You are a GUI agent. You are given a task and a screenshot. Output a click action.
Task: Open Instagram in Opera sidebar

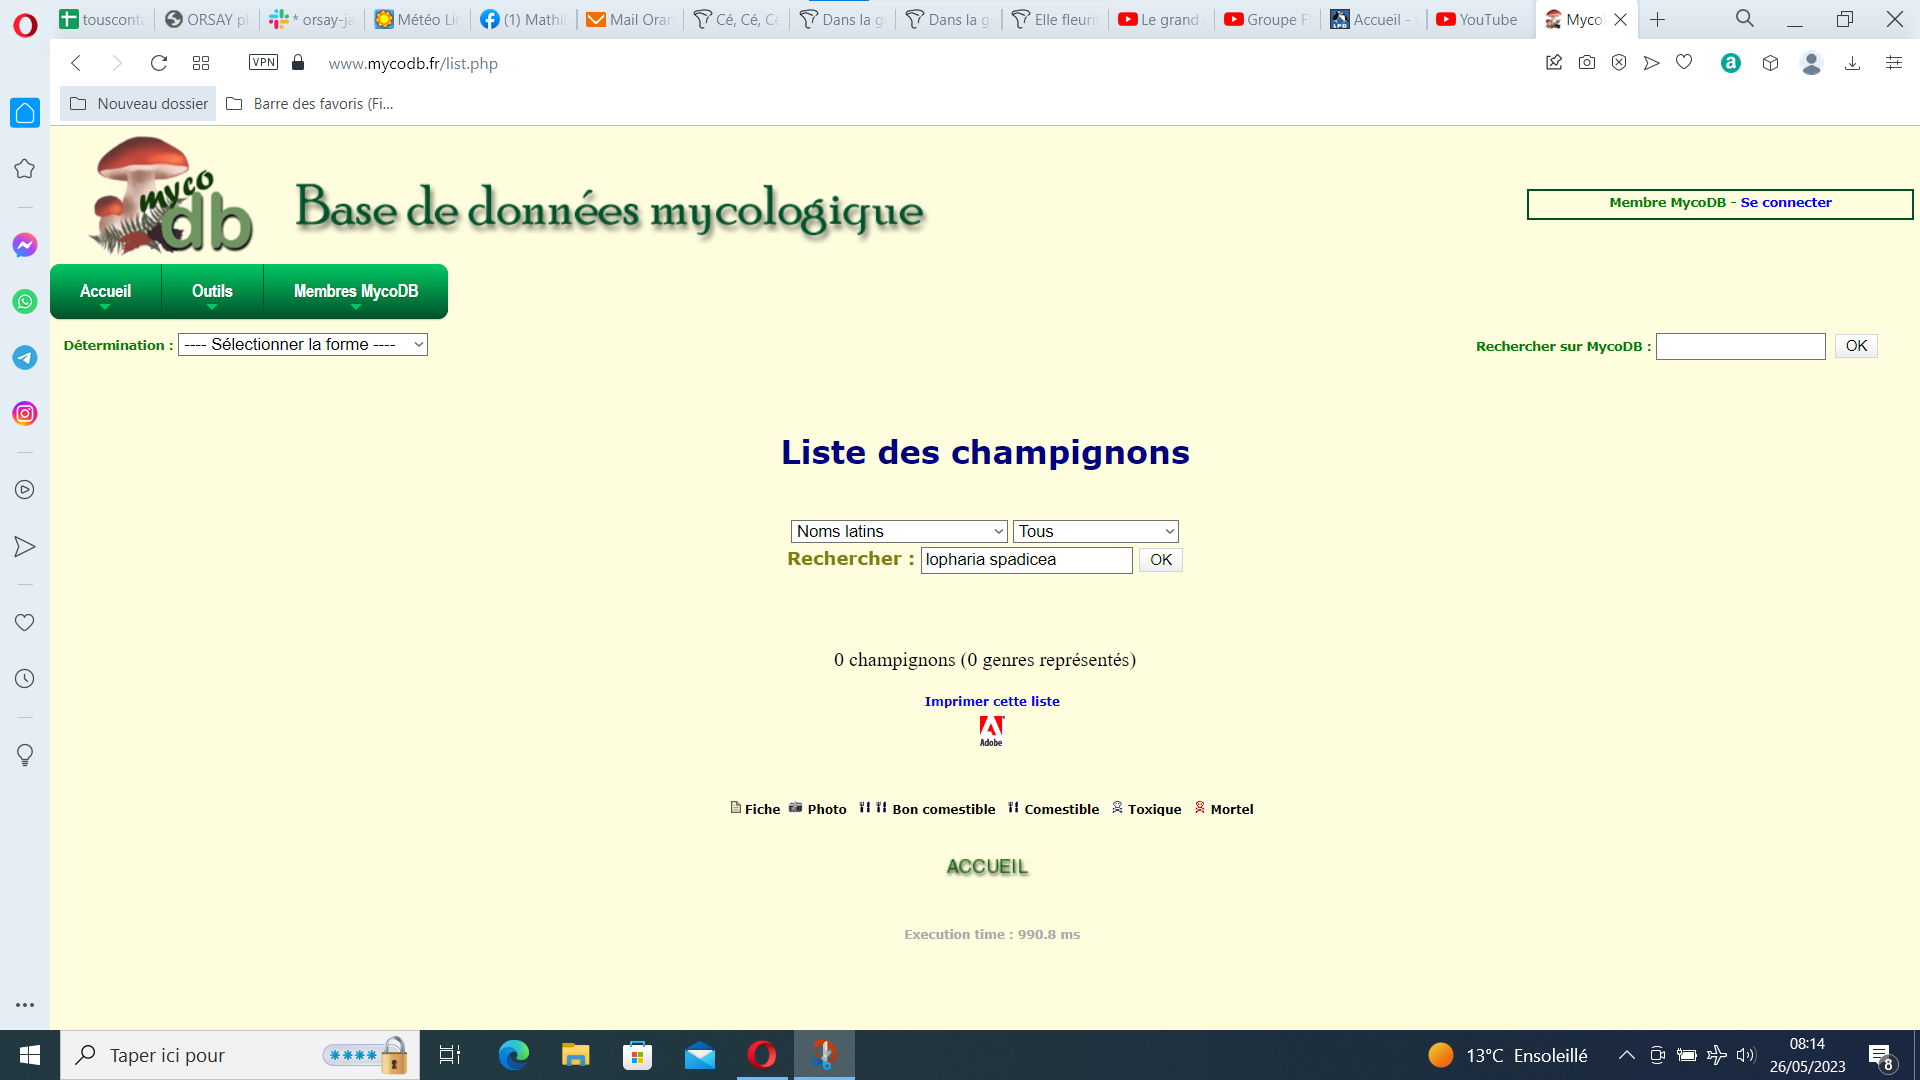coord(25,413)
